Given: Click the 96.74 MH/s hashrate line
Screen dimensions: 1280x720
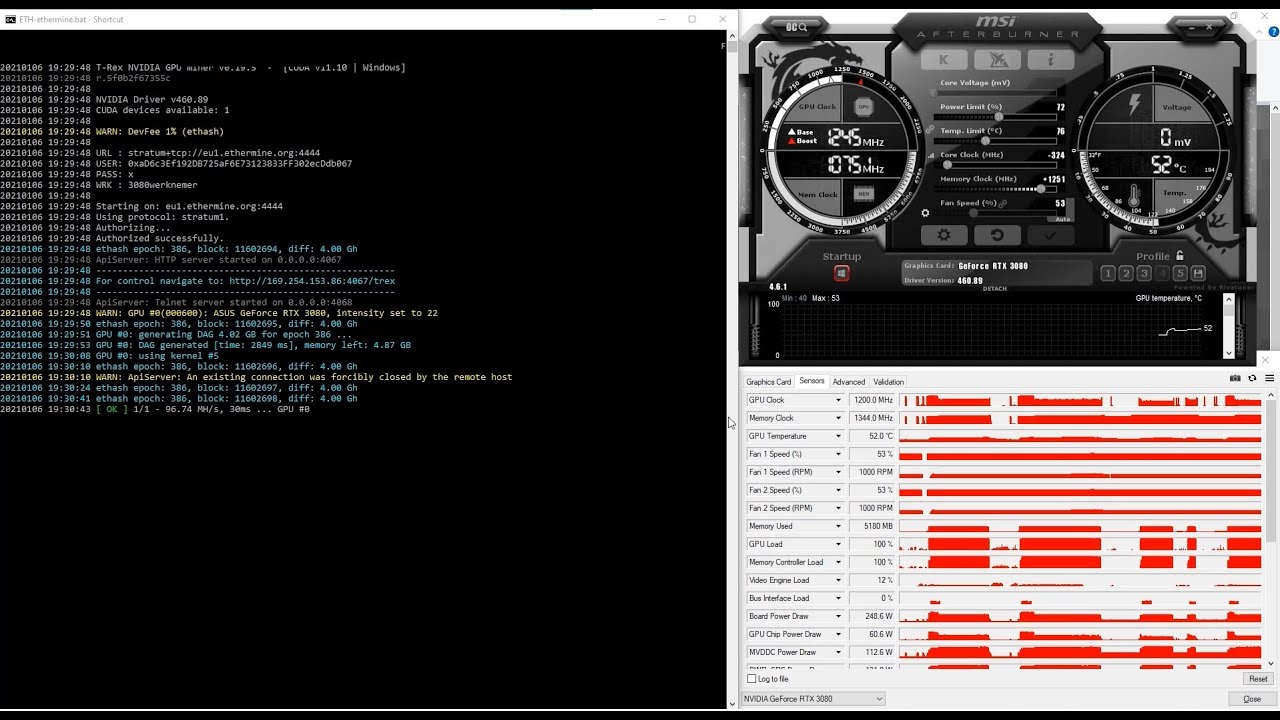Looking at the screenshot, I should (x=155, y=409).
